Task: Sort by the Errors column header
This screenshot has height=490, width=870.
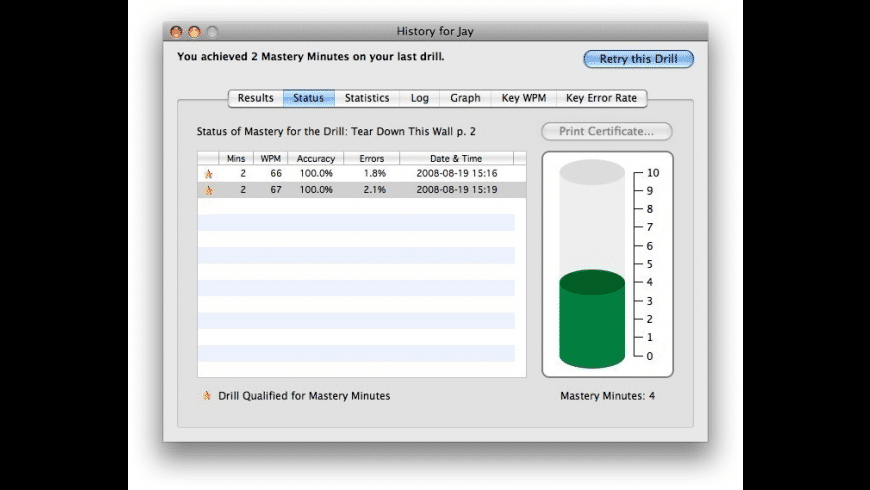Action: pyautogui.click(x=372, y=158)
